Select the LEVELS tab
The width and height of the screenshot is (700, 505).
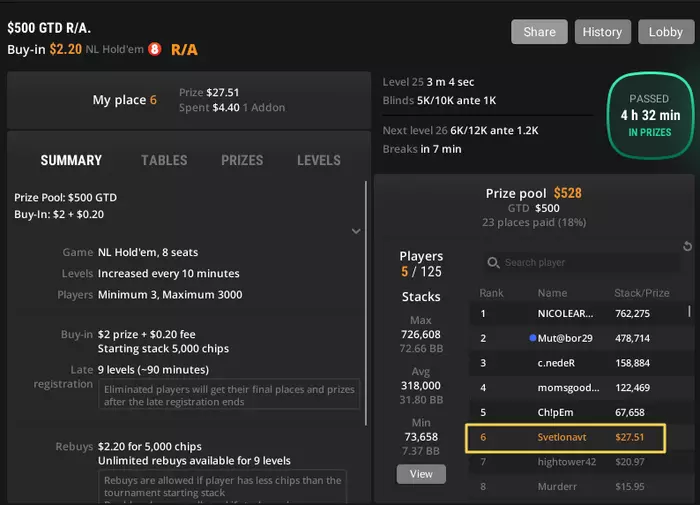point(319,160)
